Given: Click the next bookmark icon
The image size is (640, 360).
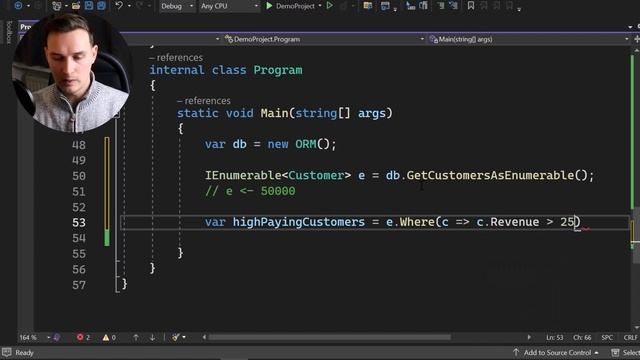Looking at the screenshot, I should tap(496, 6).
